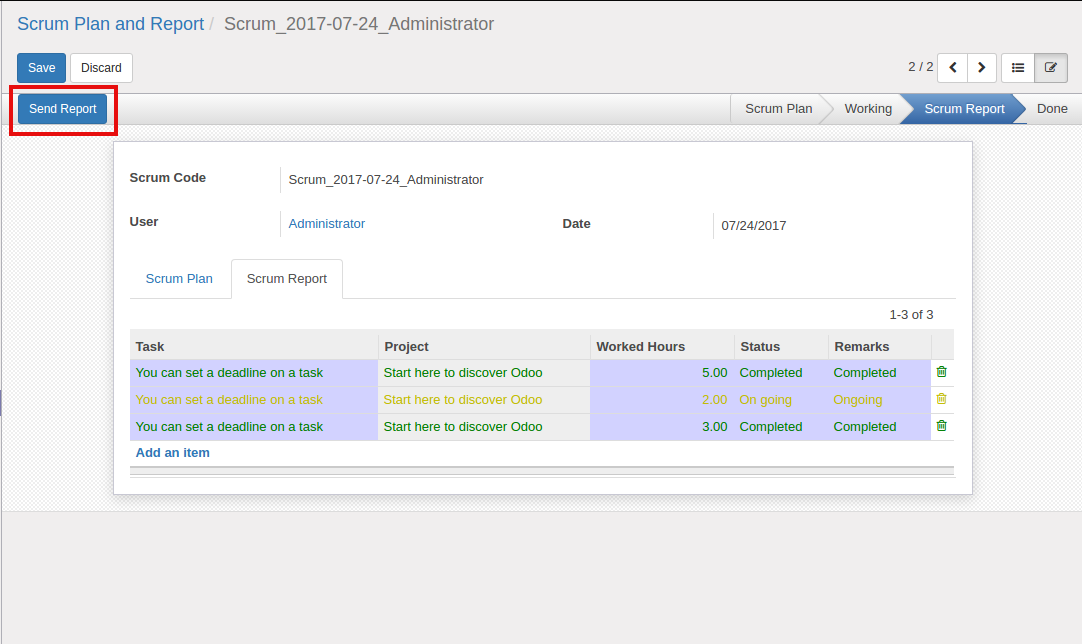The height and width of the screenshot is (644, 1082).
Task: Delete the Ongoing row trash icon
Action: pos(941,399)
